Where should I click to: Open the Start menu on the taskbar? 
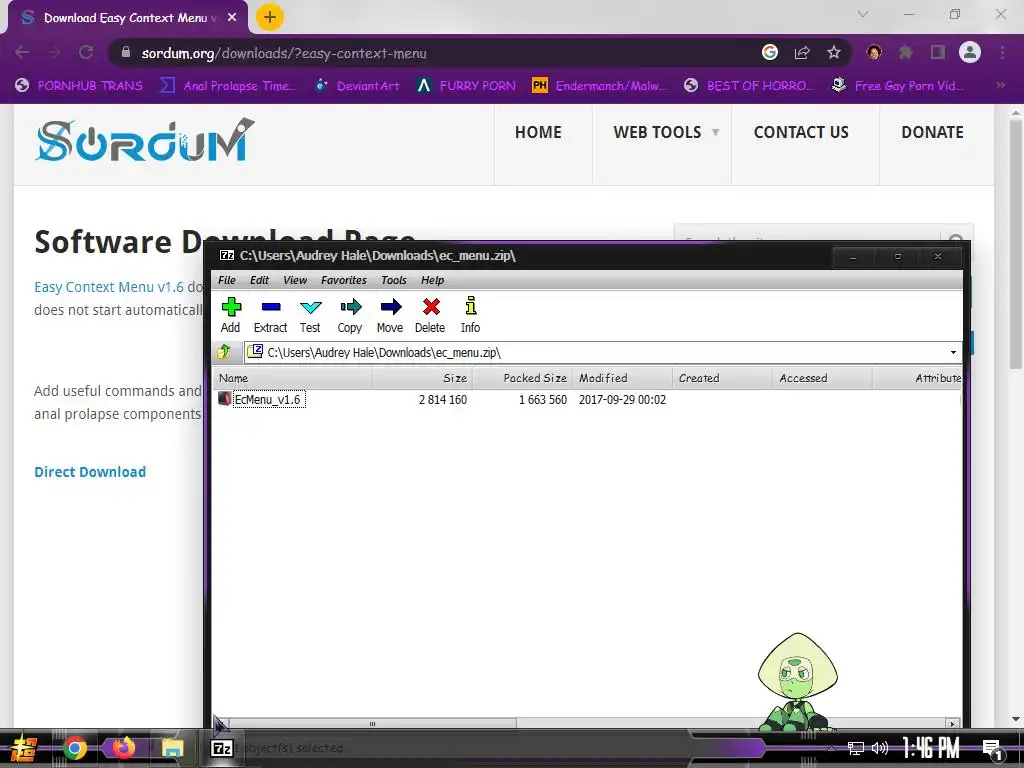click(24, 748)
